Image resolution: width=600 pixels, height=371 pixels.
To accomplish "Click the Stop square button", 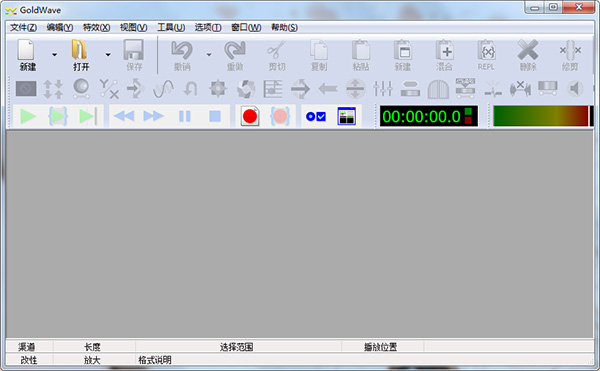I will (215, 116).
